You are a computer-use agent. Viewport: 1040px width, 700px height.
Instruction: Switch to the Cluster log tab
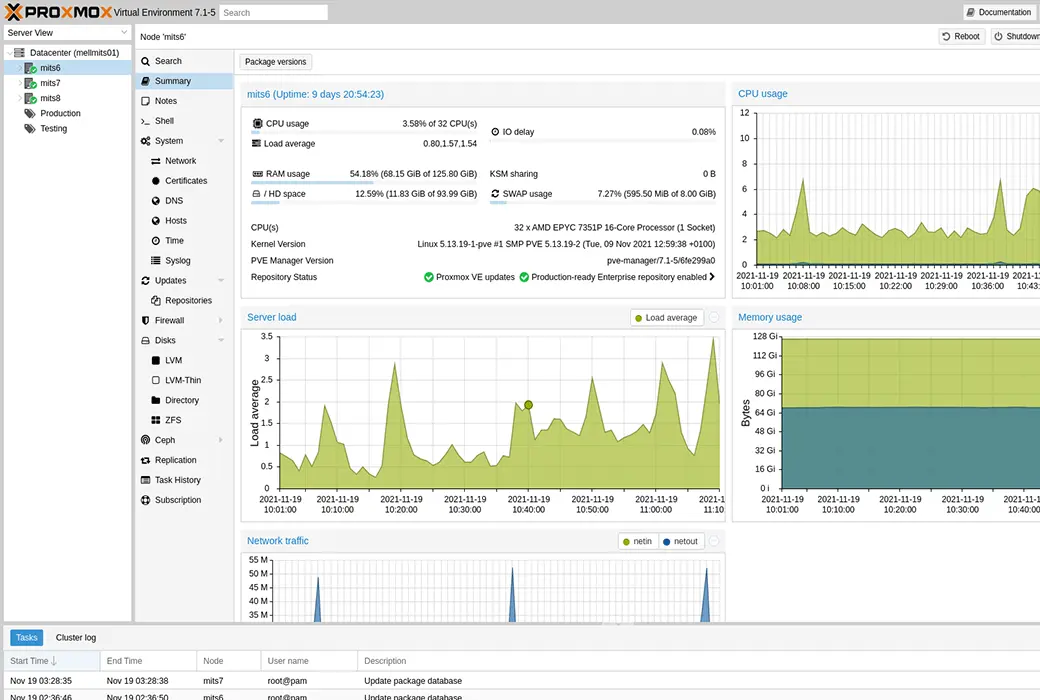76,638
